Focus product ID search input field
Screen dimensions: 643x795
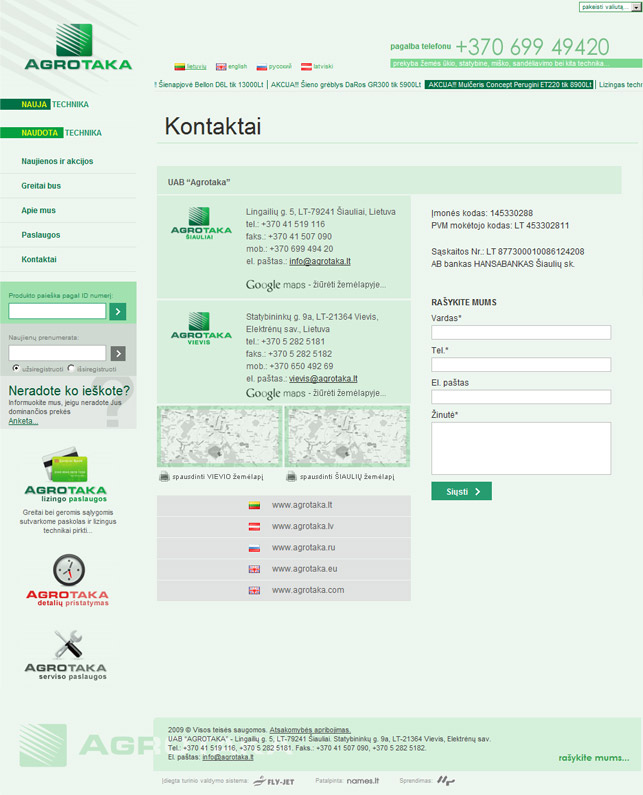pyautogui.click(x=57, y=311)
